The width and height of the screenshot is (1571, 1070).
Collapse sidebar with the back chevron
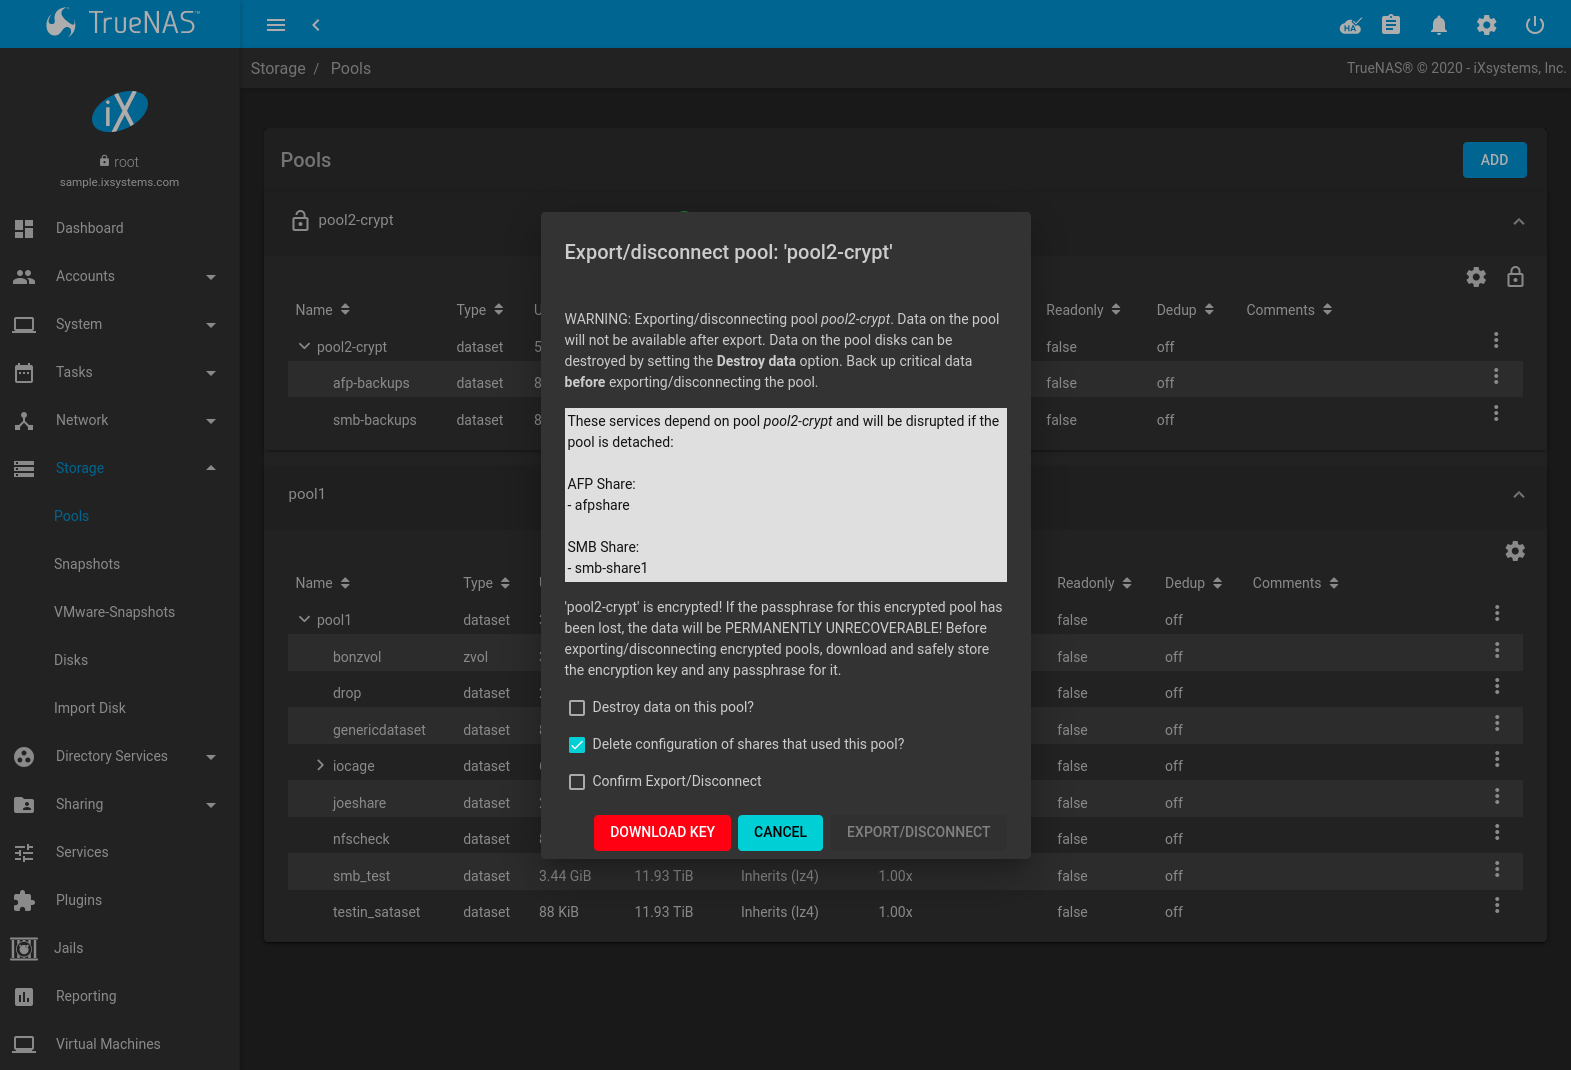[x=316, y=25]
